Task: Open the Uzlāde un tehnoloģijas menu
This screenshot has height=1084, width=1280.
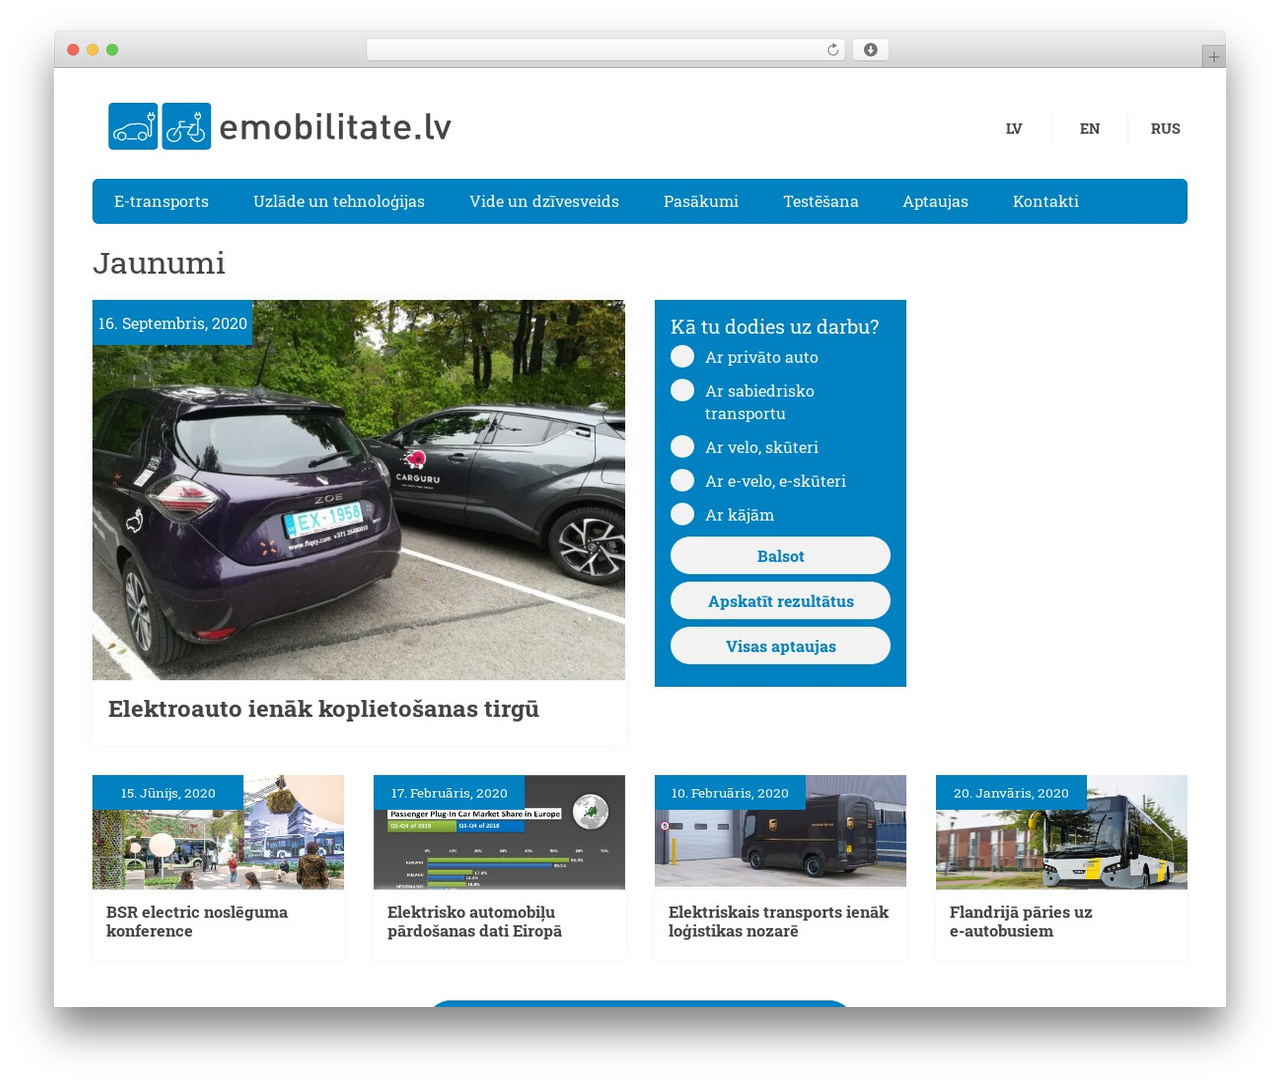Action: pos(339,201)
